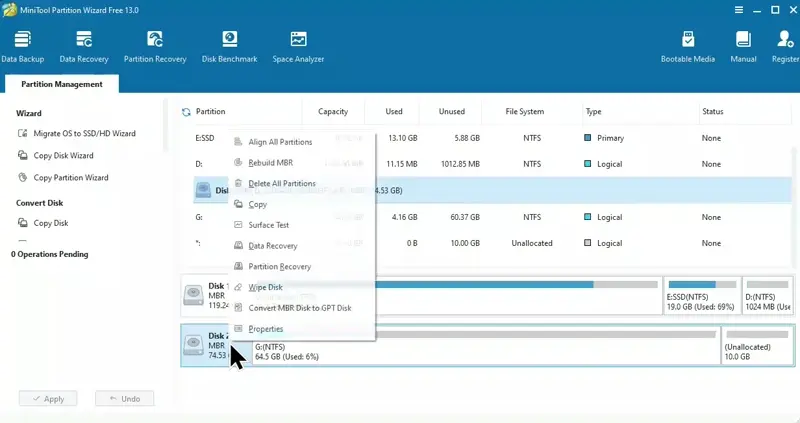This screenshot has width=800, height=423.
Task: Open the Manual
Action: pos(743,46)
